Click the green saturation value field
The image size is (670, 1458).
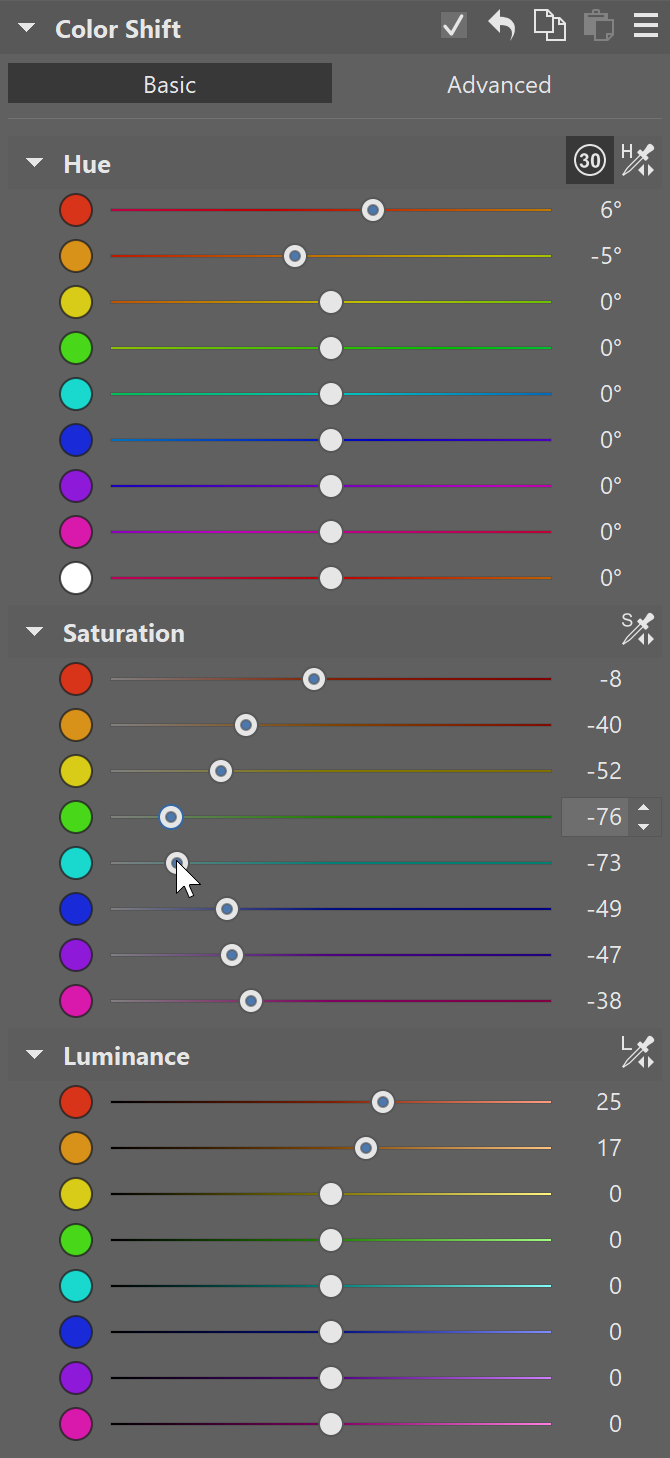(597, 817)
